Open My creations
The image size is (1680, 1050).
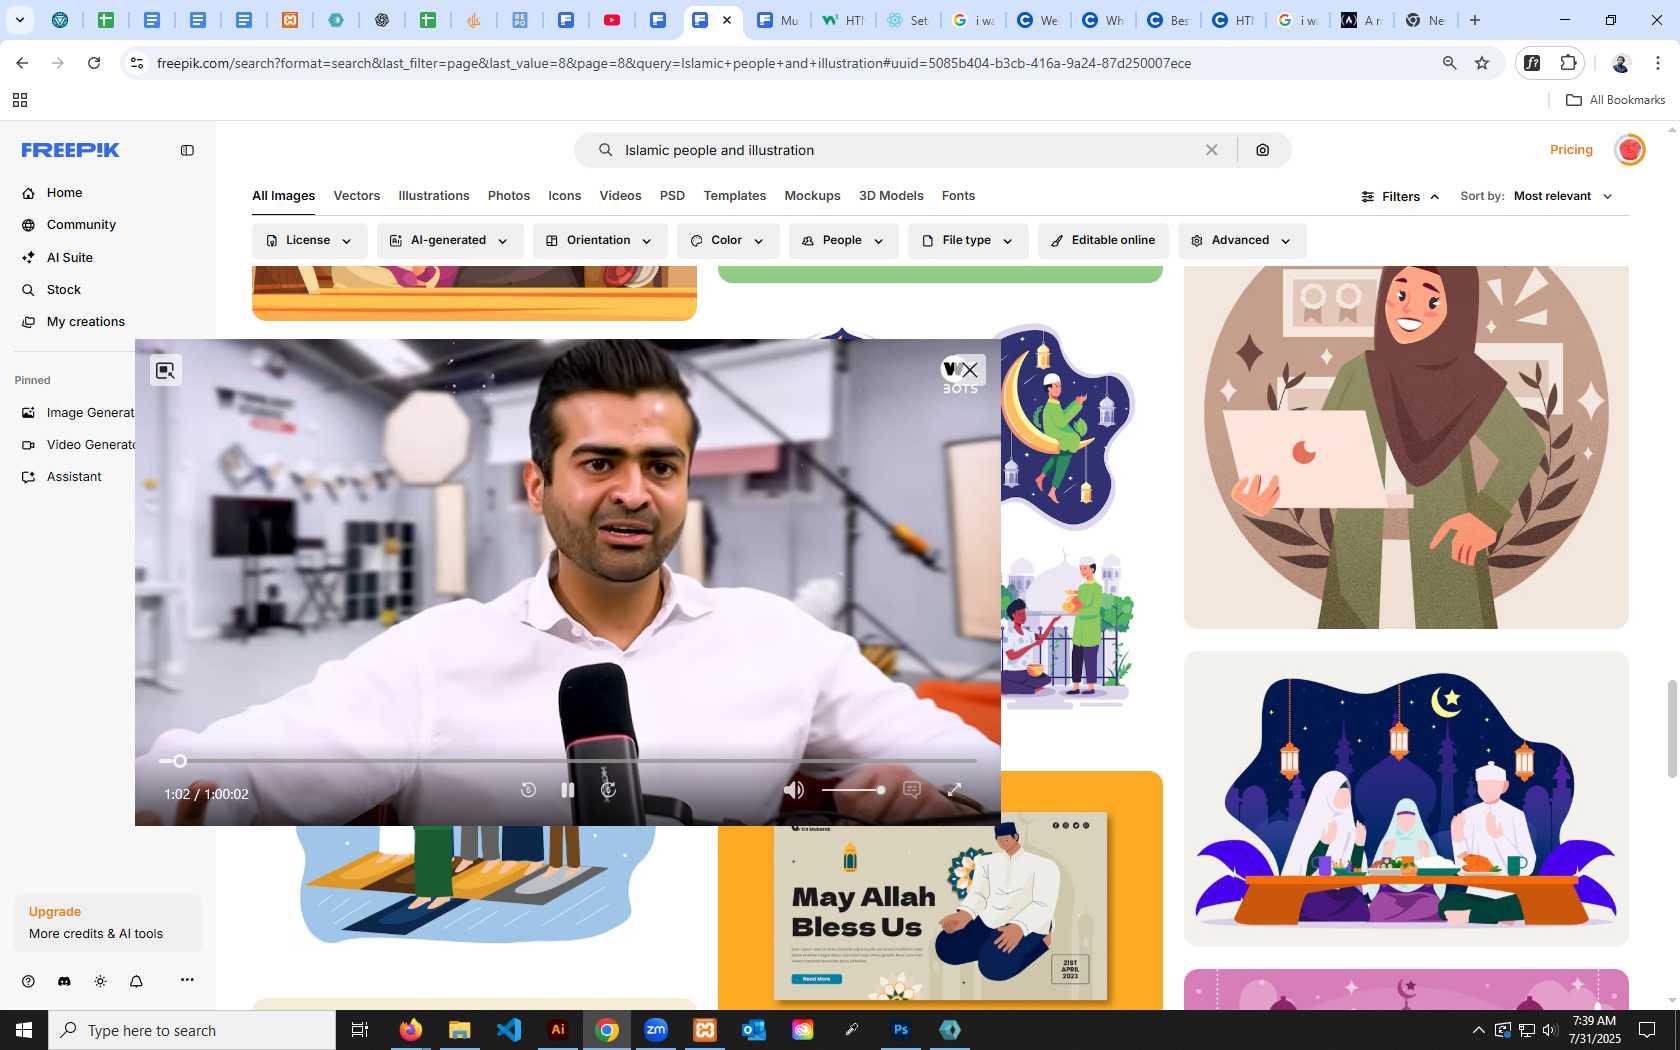pos(86,322)
